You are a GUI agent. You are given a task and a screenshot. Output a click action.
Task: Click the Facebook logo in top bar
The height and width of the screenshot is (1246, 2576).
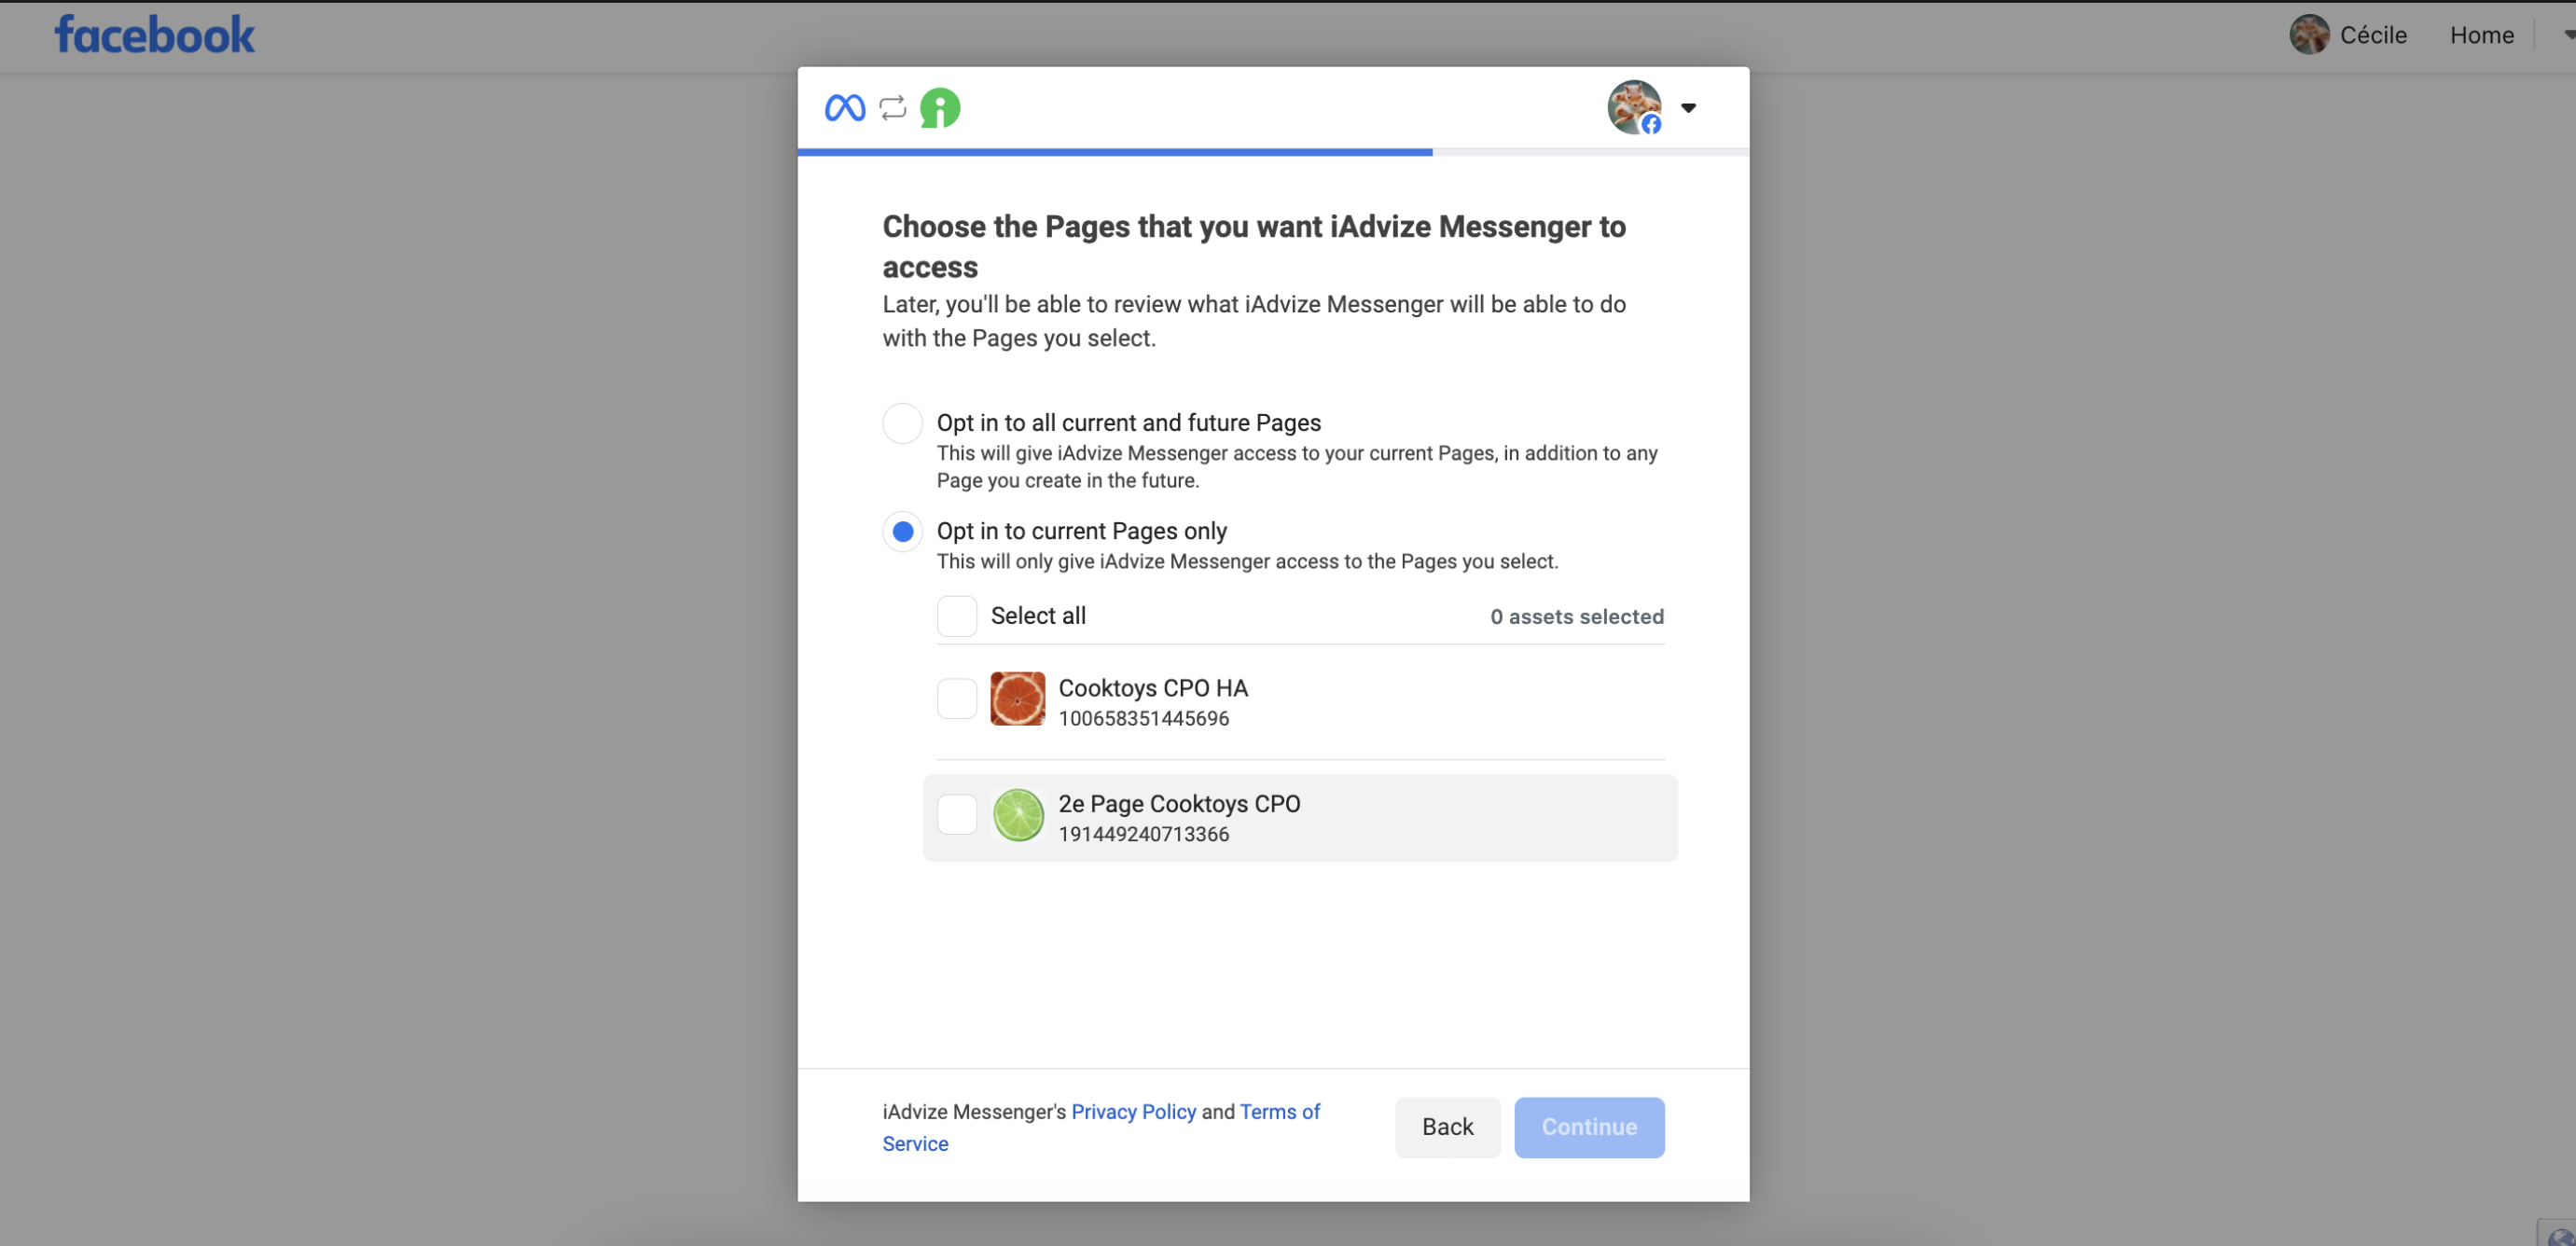(155, 35)
